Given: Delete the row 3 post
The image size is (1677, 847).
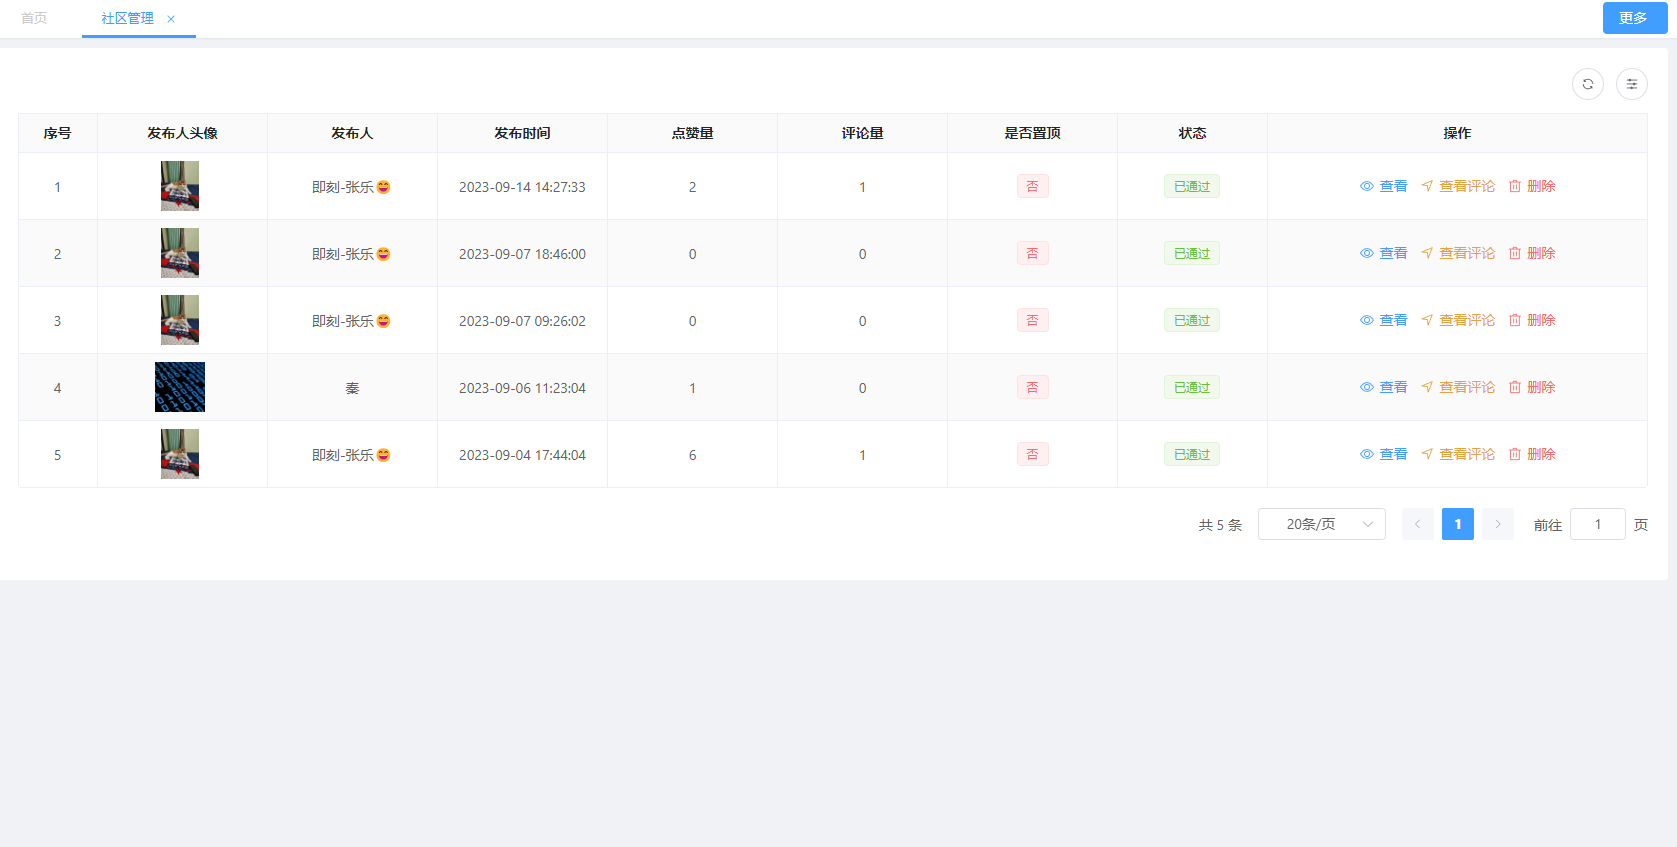Looking at the screenshot, I should coord(1531,320).
